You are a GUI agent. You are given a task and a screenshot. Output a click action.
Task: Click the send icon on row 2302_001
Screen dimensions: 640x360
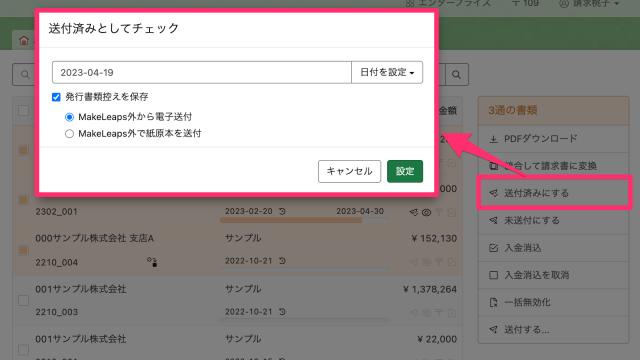pos(413,212)
